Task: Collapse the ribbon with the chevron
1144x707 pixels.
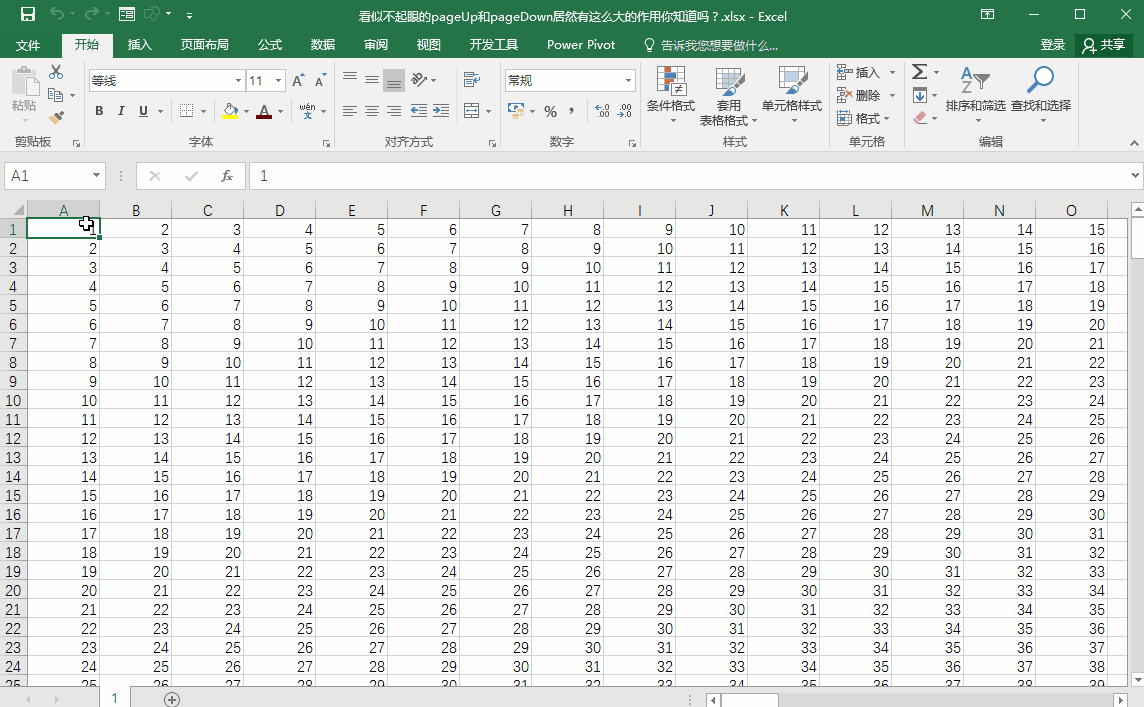Action: 1134,144
